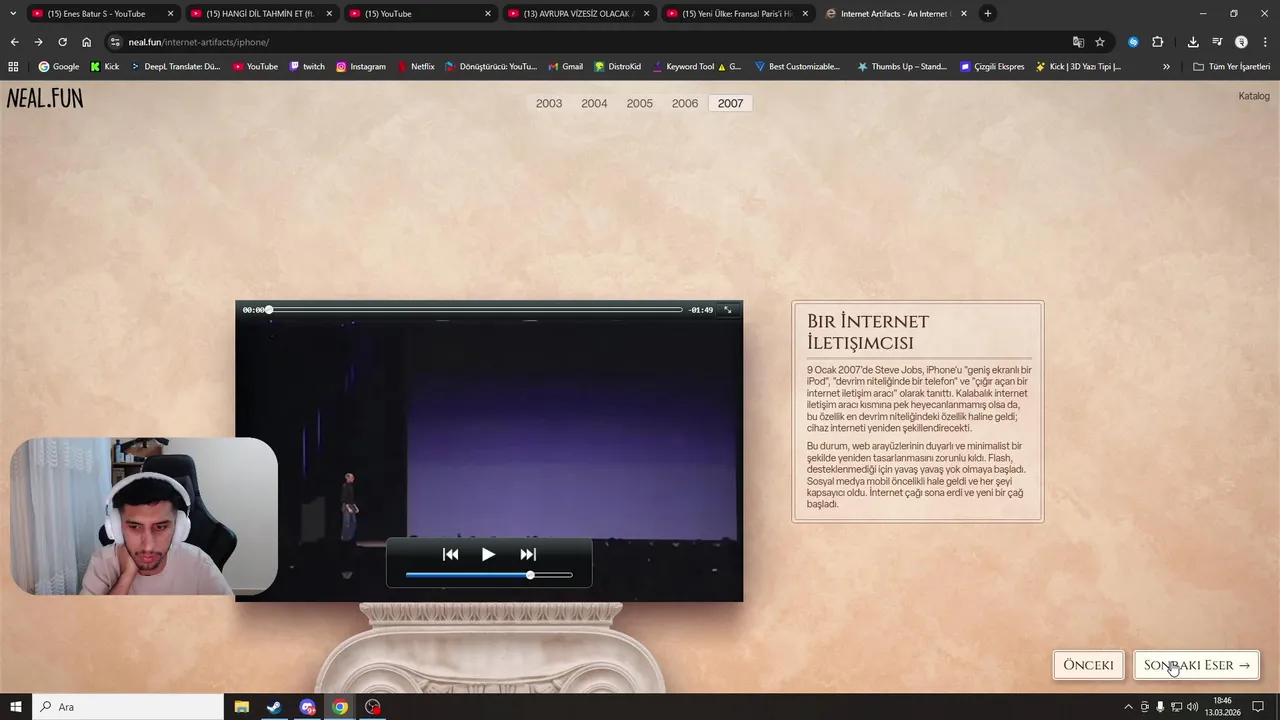Show hidden system tray icons
This screenshot has height=720, width=1280.
pyautogui.click(x=1129, y=707)
